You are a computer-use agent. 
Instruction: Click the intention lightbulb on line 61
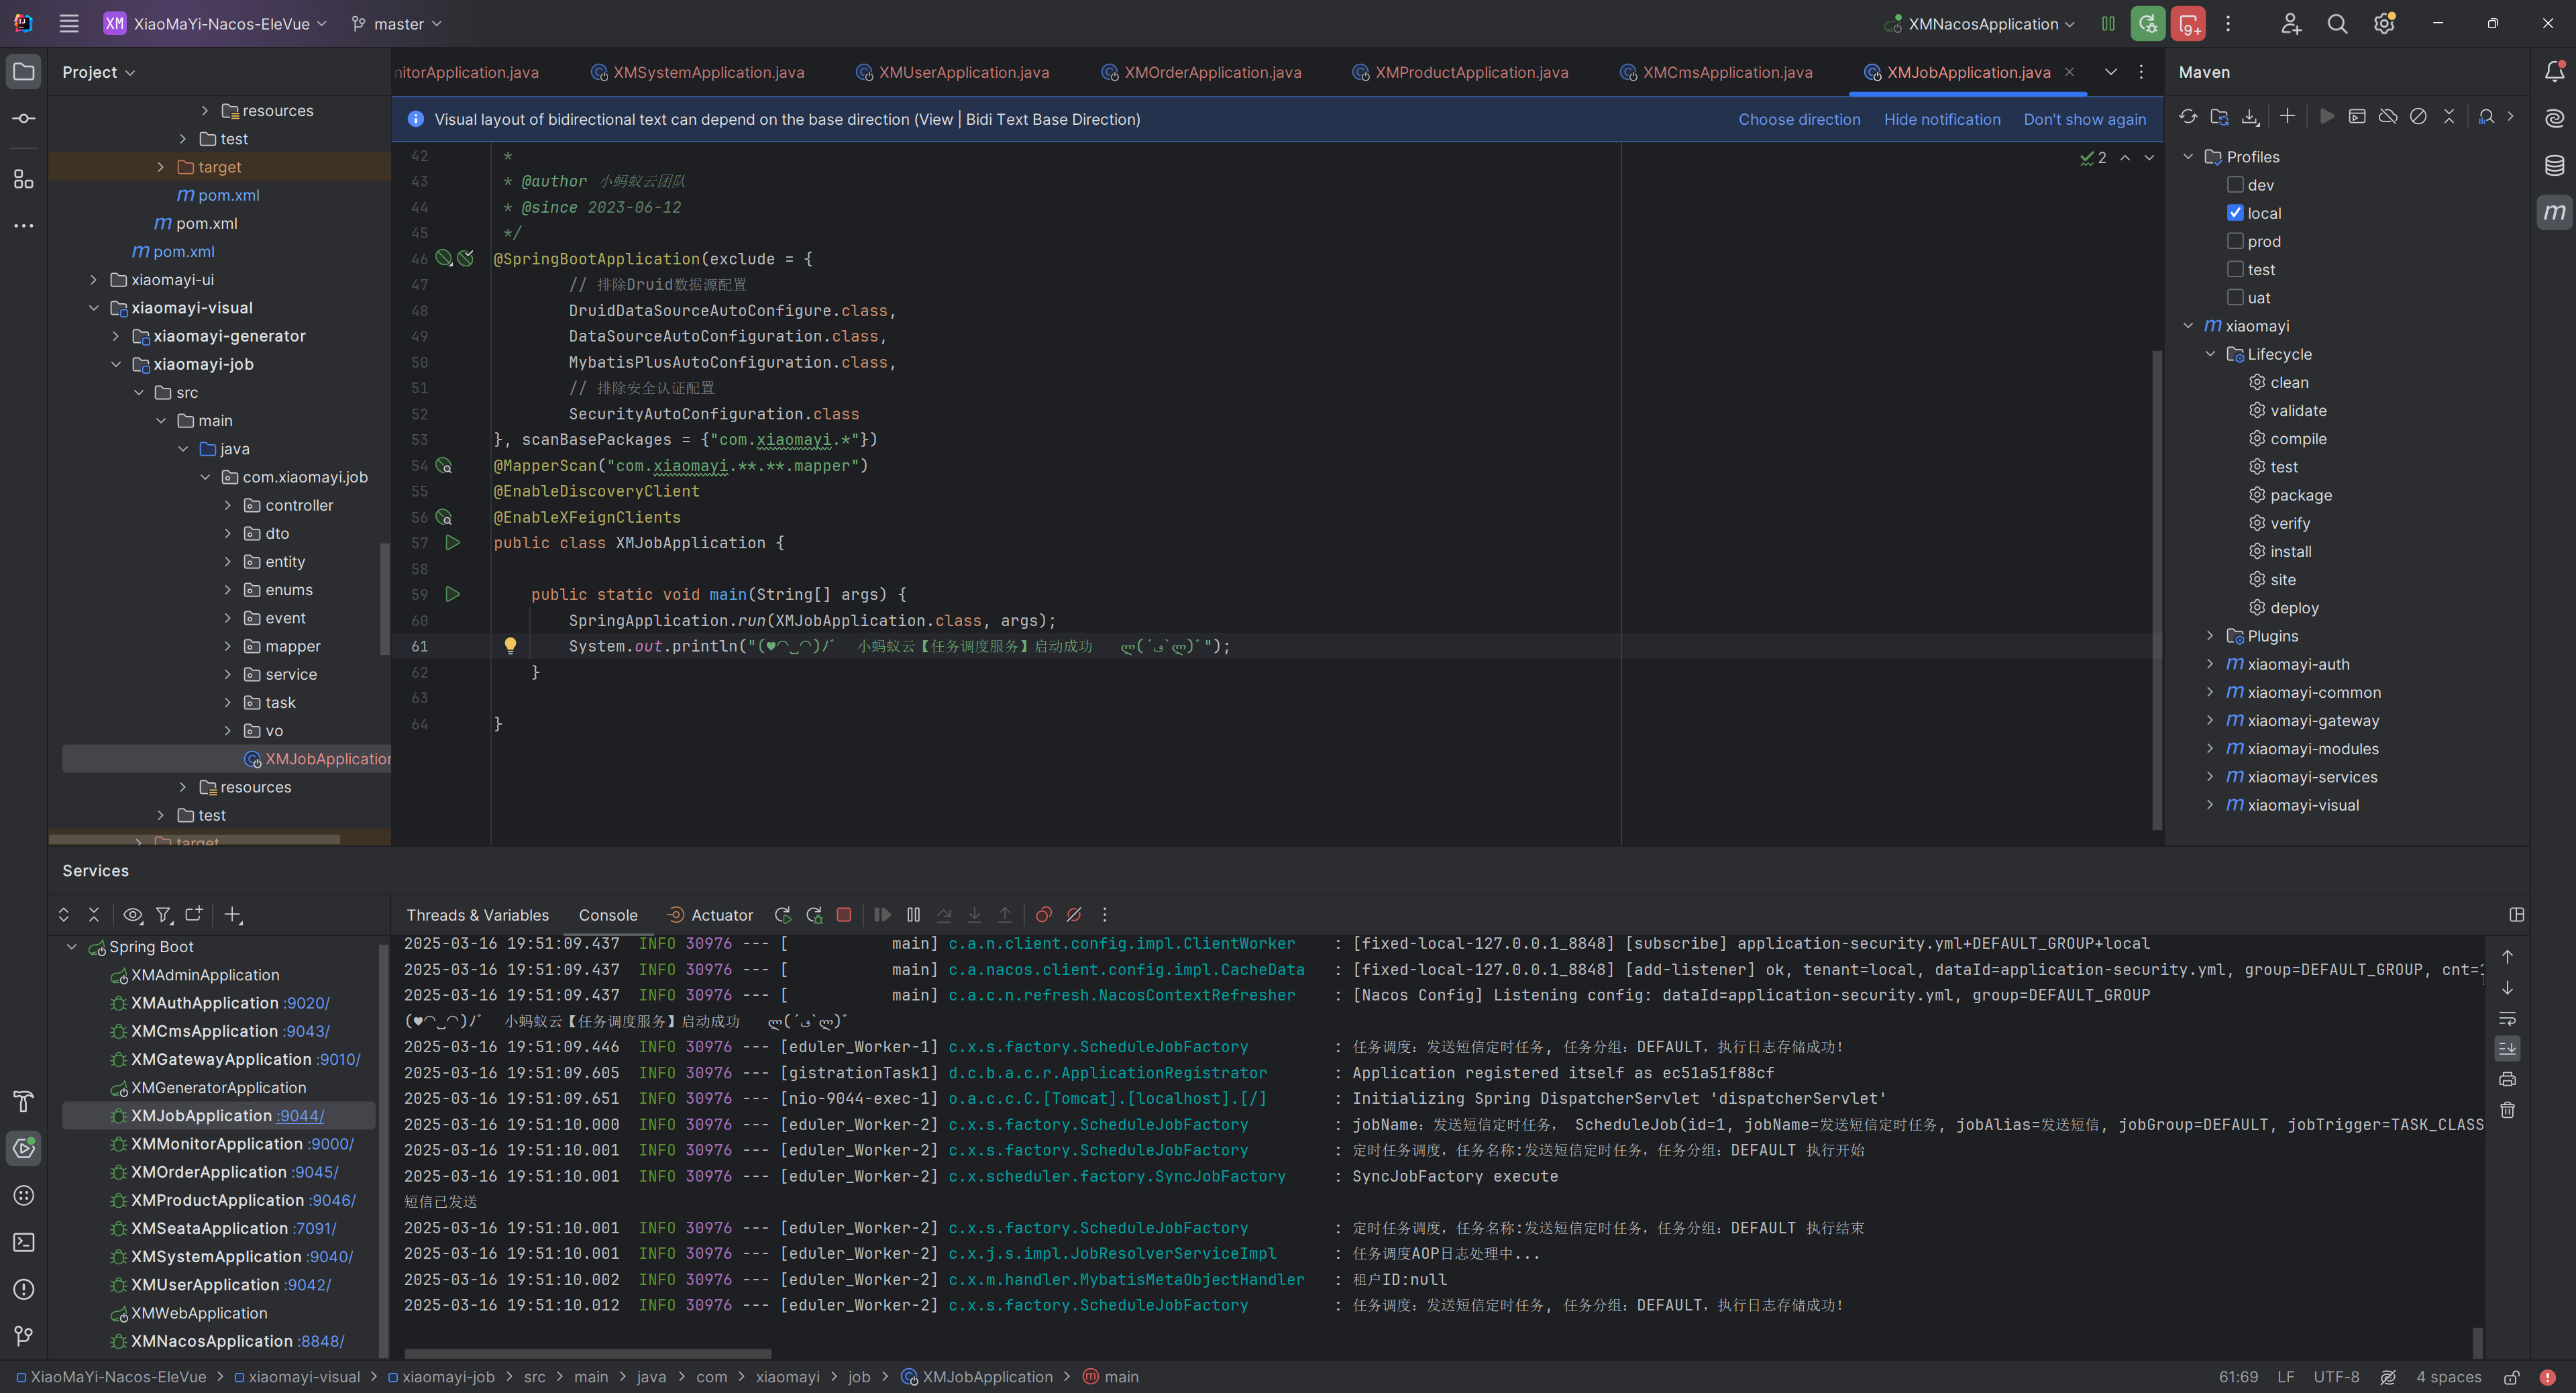[510, 646]
